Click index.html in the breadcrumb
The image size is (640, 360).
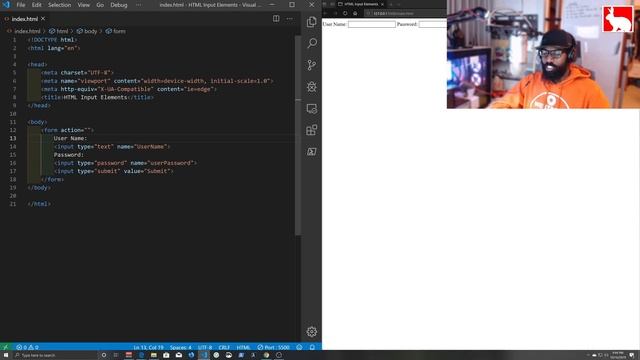(x=27, y=31)
